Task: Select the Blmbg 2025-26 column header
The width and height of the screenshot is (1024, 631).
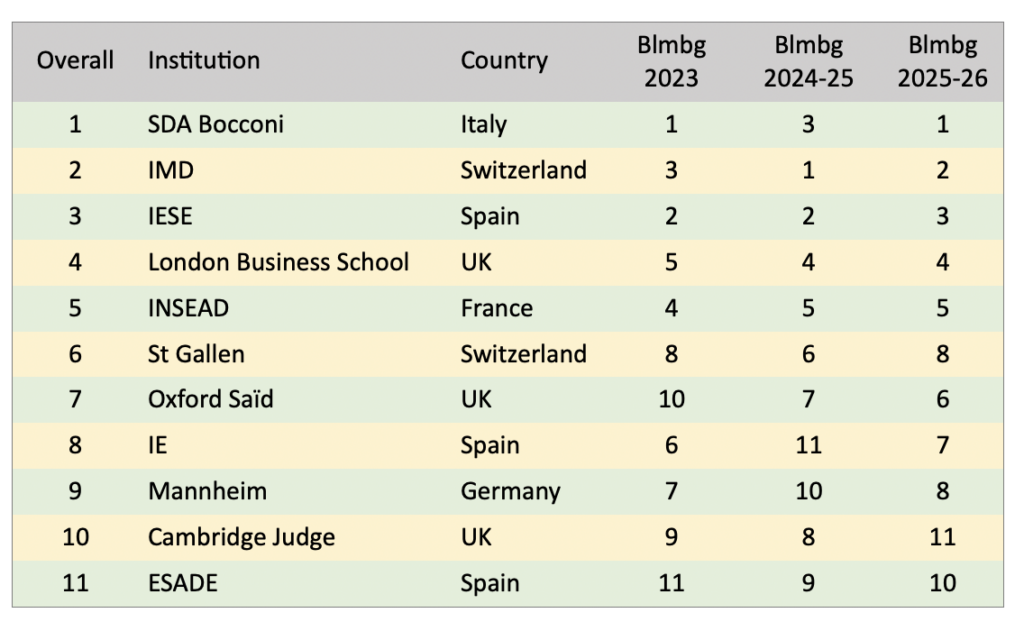Action: click(942, 61)
